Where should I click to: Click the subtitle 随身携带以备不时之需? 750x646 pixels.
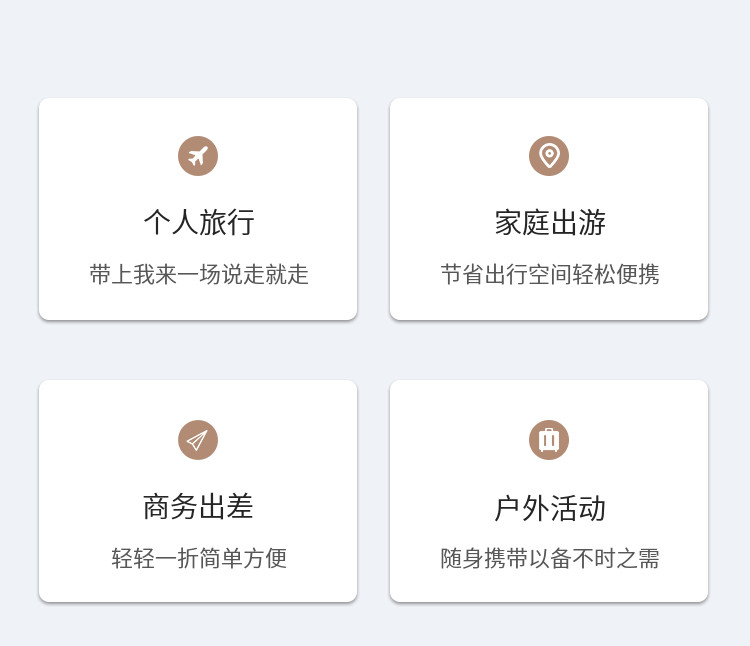point(550,558)
